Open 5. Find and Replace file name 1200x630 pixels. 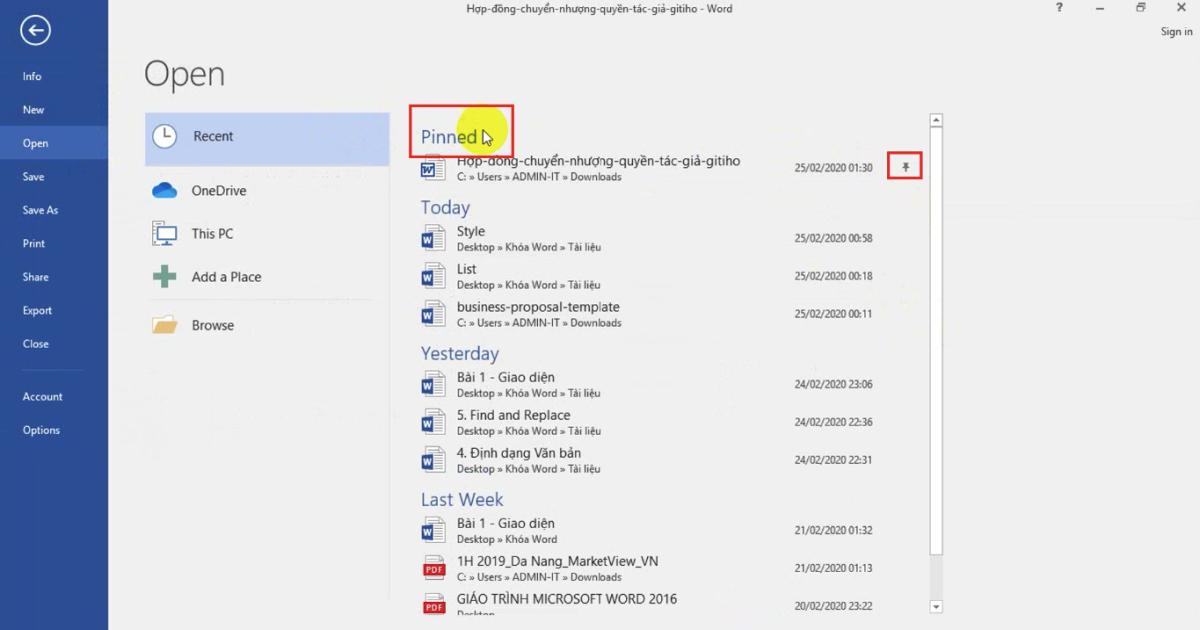pos(513,415)
